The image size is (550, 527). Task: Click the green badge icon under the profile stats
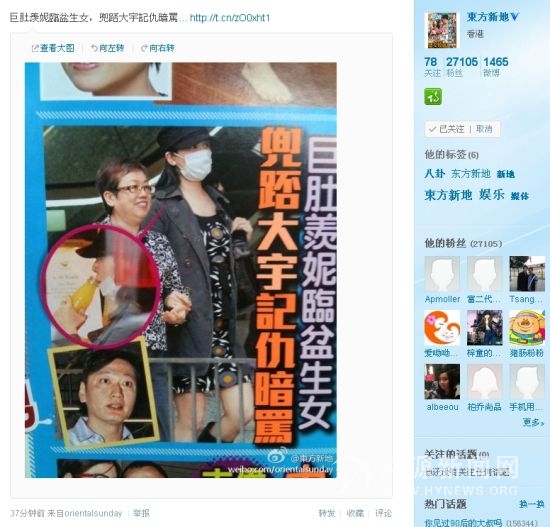[433, 97]
